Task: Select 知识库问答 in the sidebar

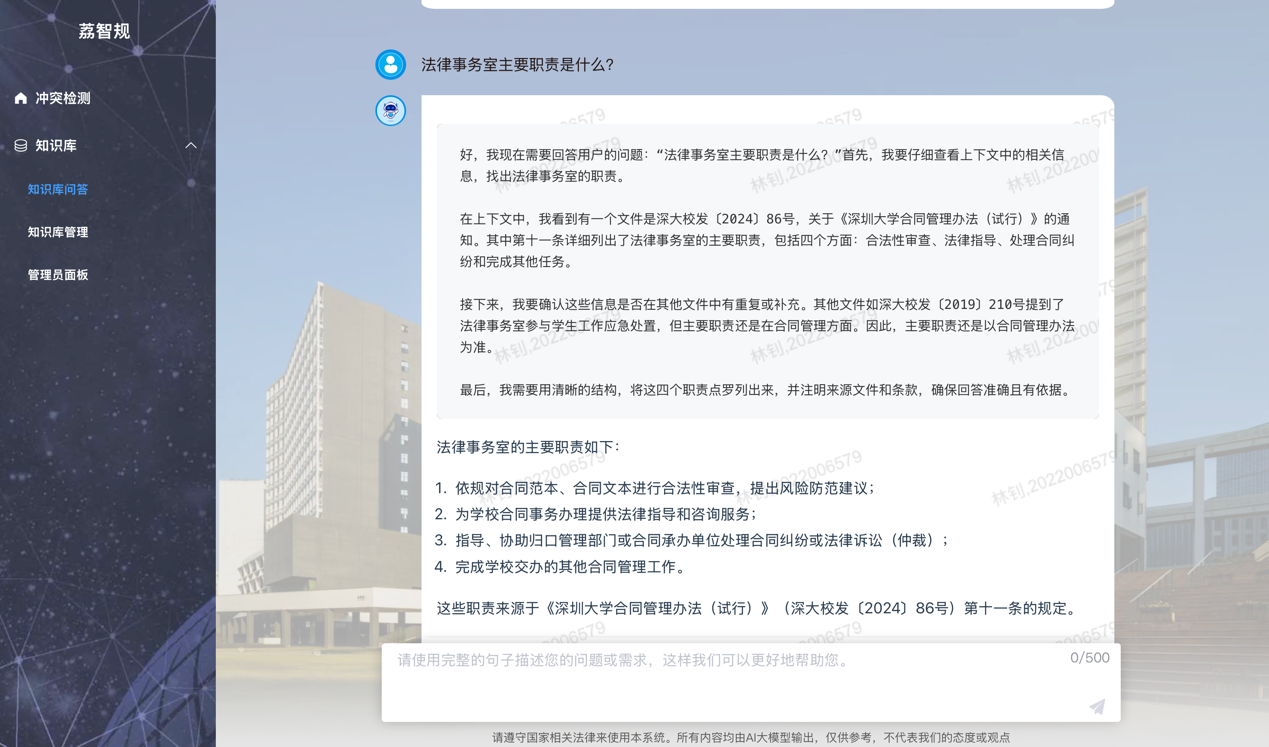Action: [58, 189]
